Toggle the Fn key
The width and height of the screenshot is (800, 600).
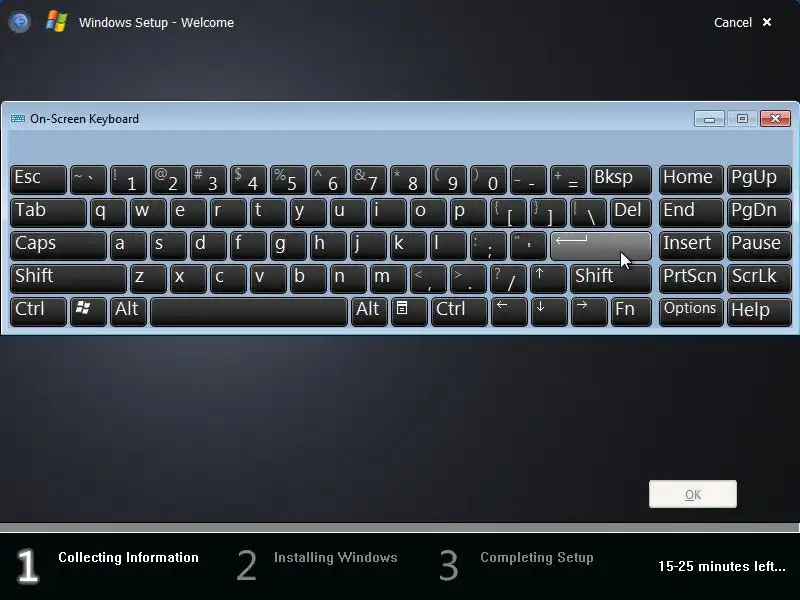point(631,312)
